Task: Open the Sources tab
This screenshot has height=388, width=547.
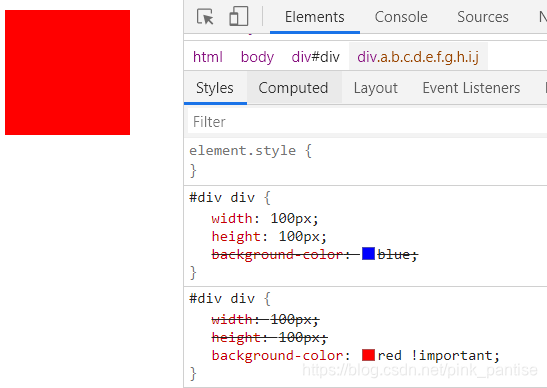Action: [x=483, y=17]
